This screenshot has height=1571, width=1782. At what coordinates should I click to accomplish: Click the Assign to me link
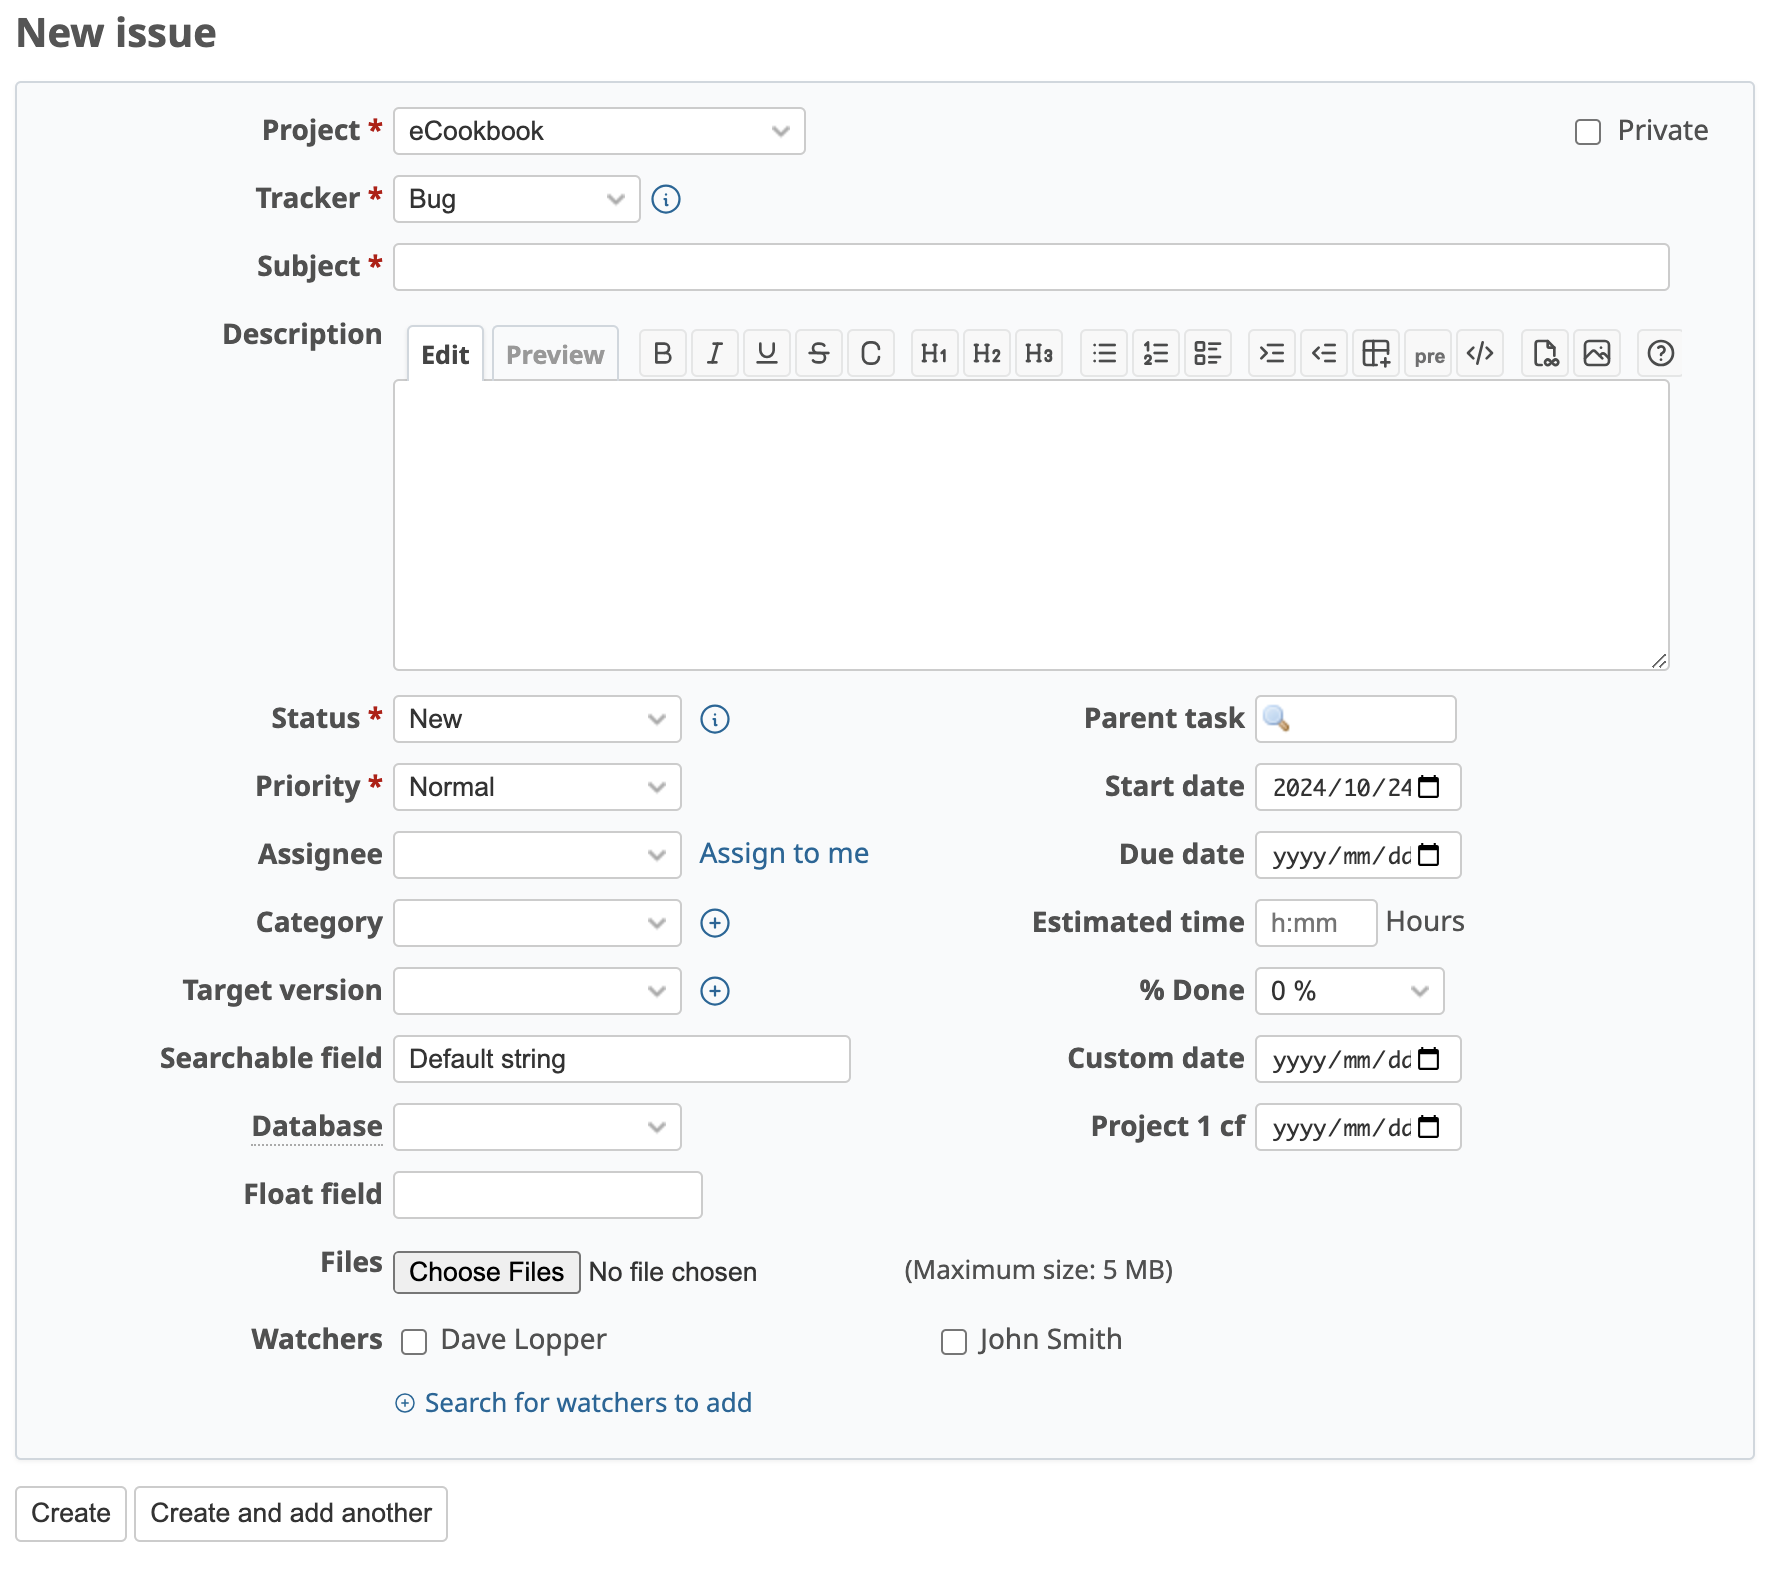pyautogui.click(x=784, y=854)
